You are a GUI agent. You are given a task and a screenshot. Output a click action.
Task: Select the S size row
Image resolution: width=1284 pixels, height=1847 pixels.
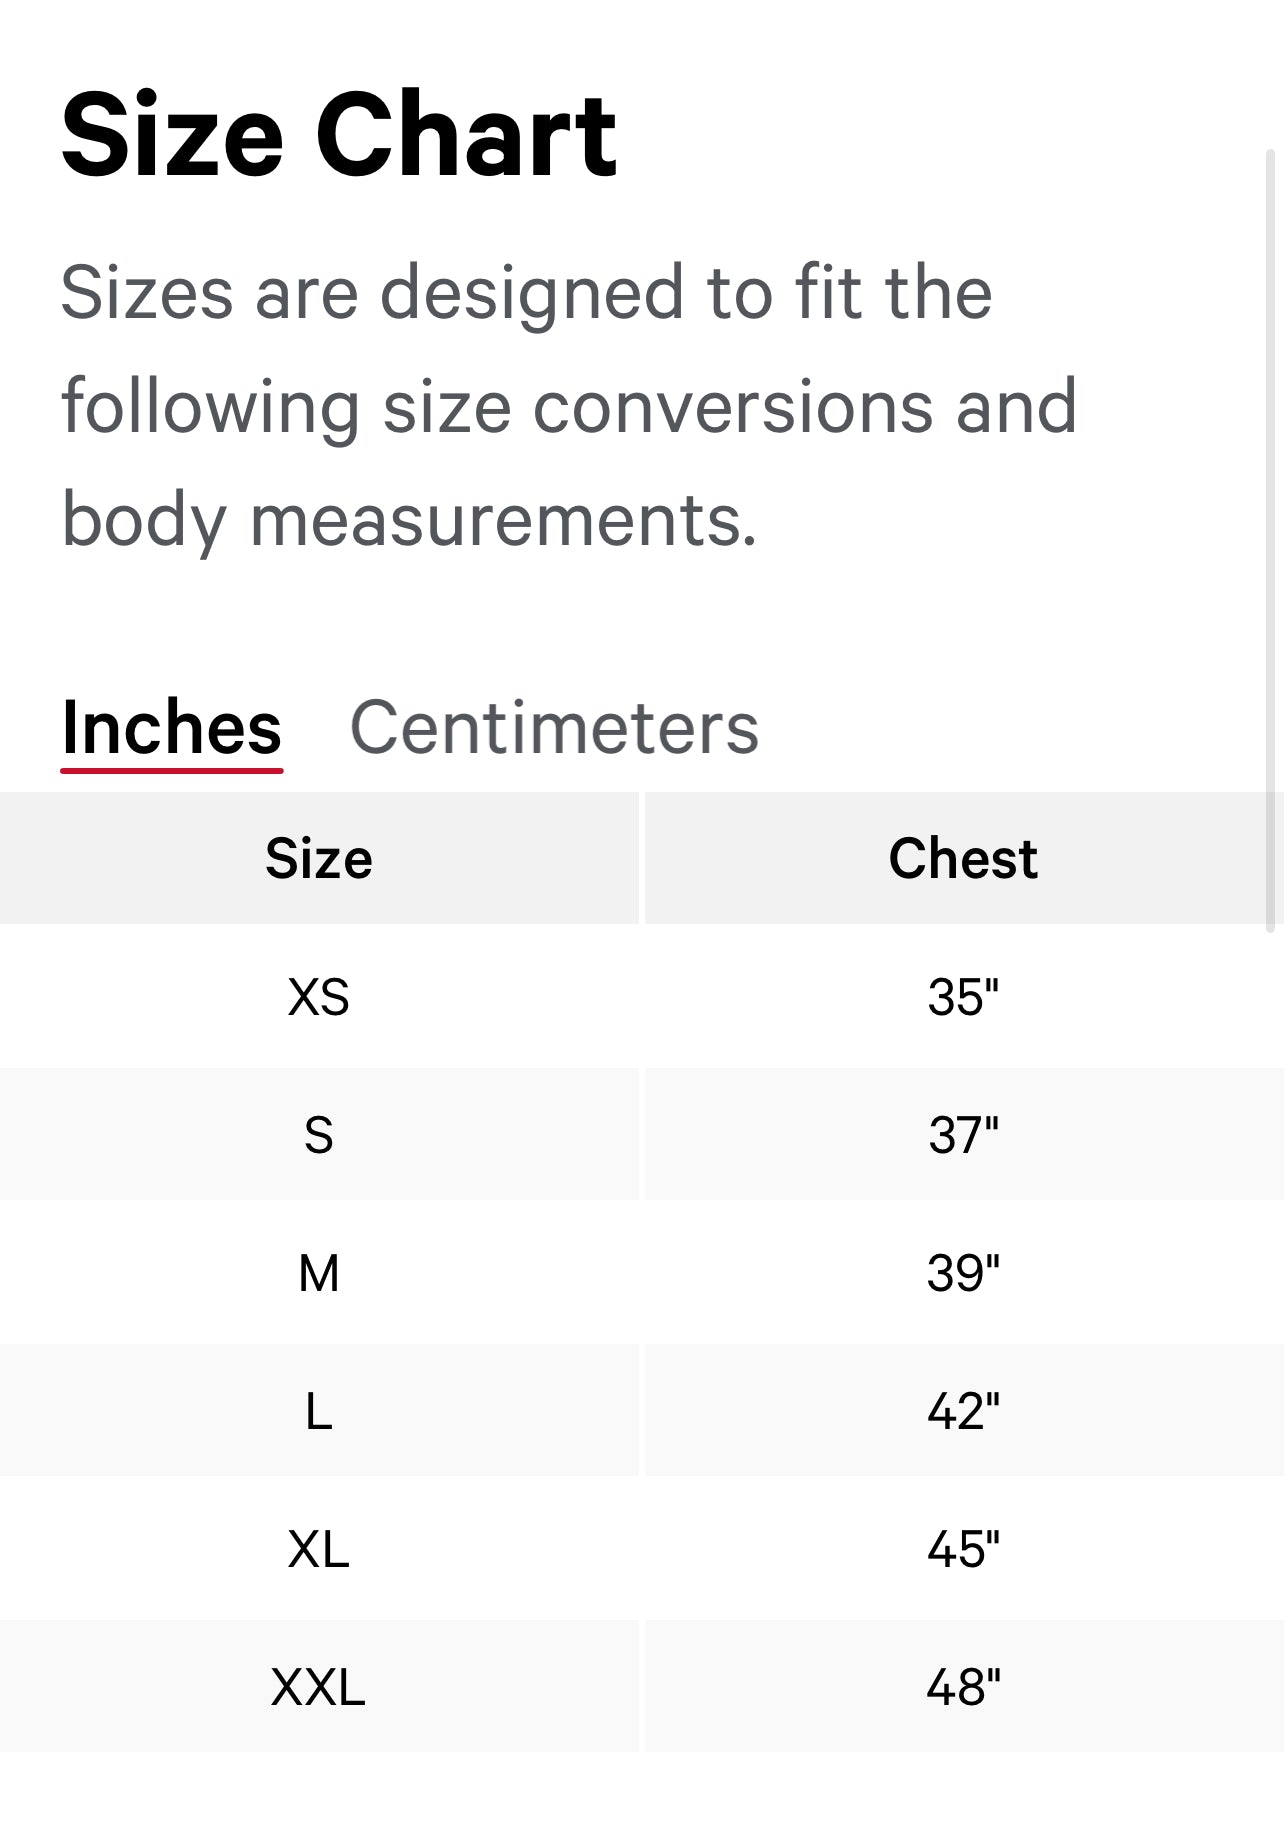pos(317,1135)
